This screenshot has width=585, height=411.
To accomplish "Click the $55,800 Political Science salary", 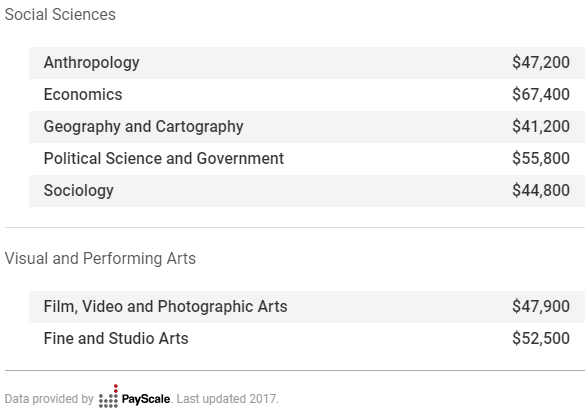I will click(x=541, y=159).
